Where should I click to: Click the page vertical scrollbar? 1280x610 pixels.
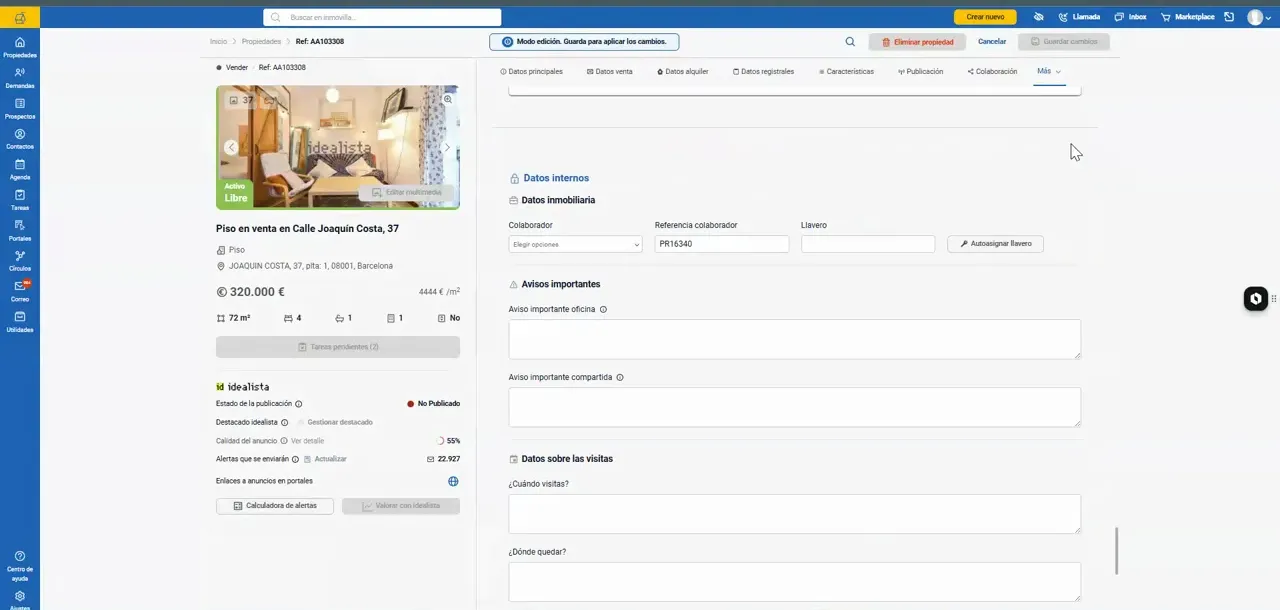[x=1117, y=550]
